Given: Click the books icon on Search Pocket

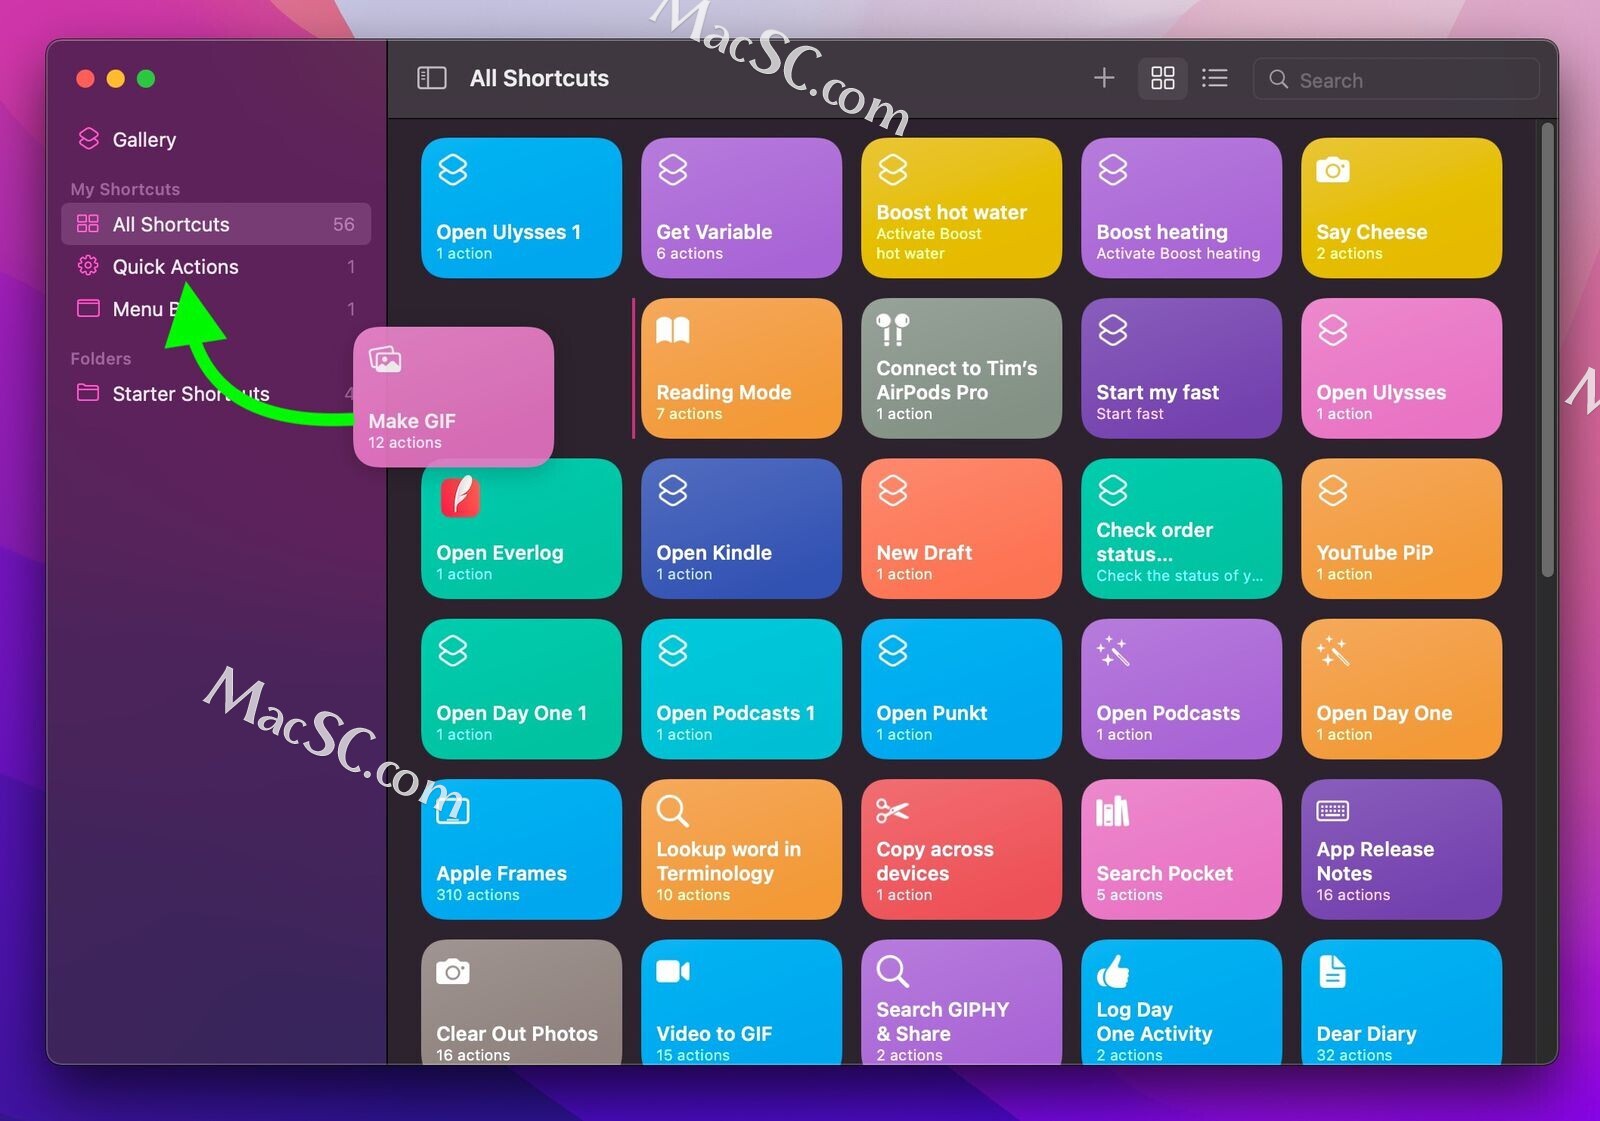Looking at the screenshot, I should tap(1112, 811).
